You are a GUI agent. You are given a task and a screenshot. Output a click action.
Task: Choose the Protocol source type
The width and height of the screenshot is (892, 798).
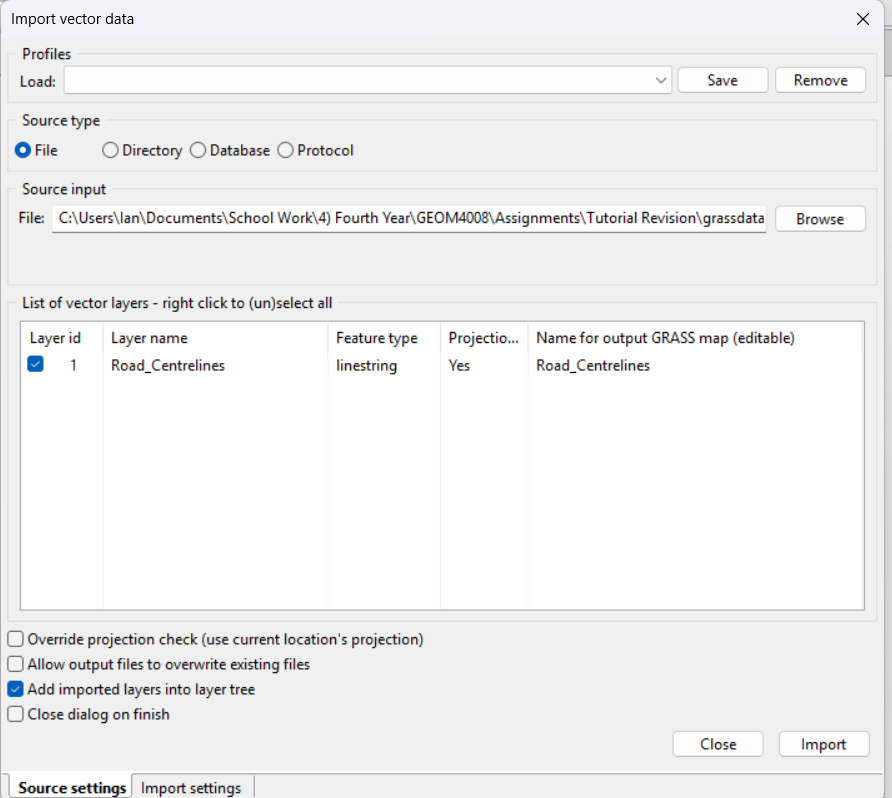point(286,150)
